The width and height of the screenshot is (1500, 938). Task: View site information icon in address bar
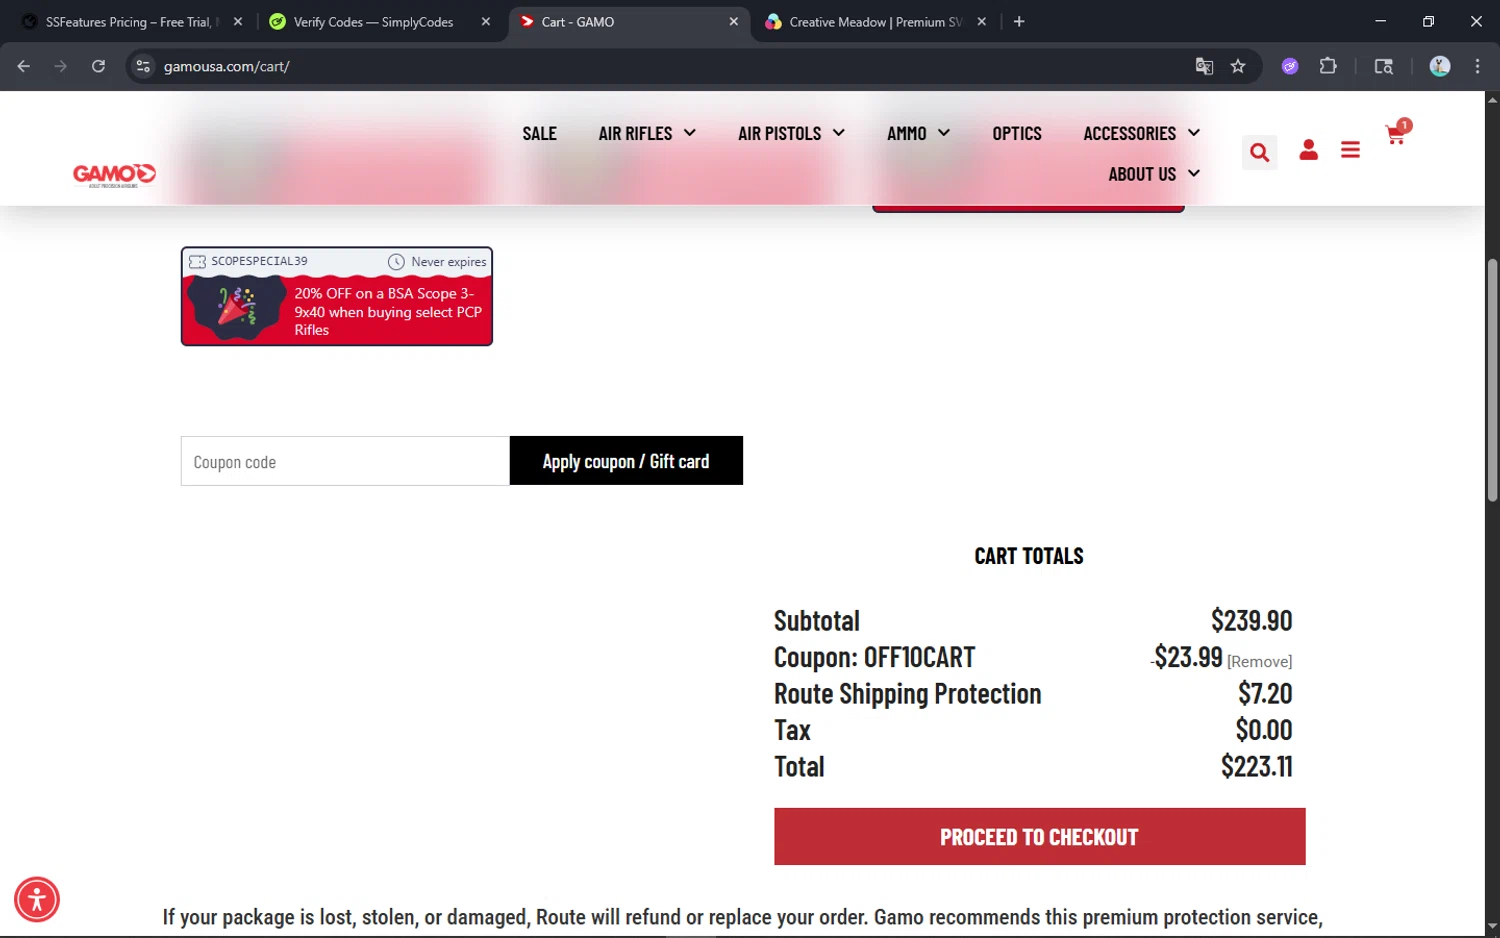pos(143,66)
